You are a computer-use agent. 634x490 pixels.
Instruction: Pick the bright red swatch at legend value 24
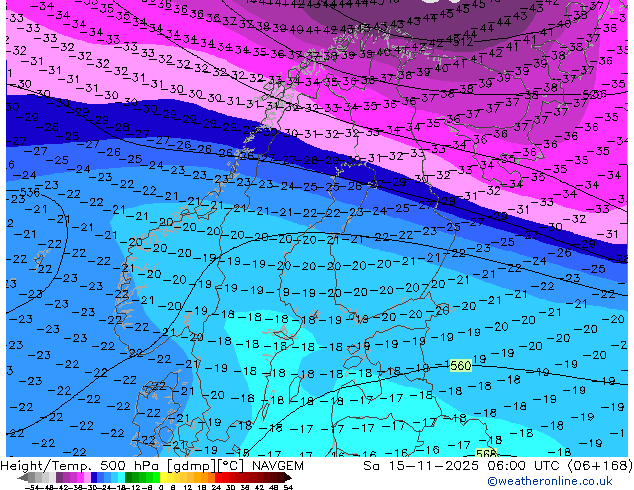pyautogui.click(x=218, y=477)
